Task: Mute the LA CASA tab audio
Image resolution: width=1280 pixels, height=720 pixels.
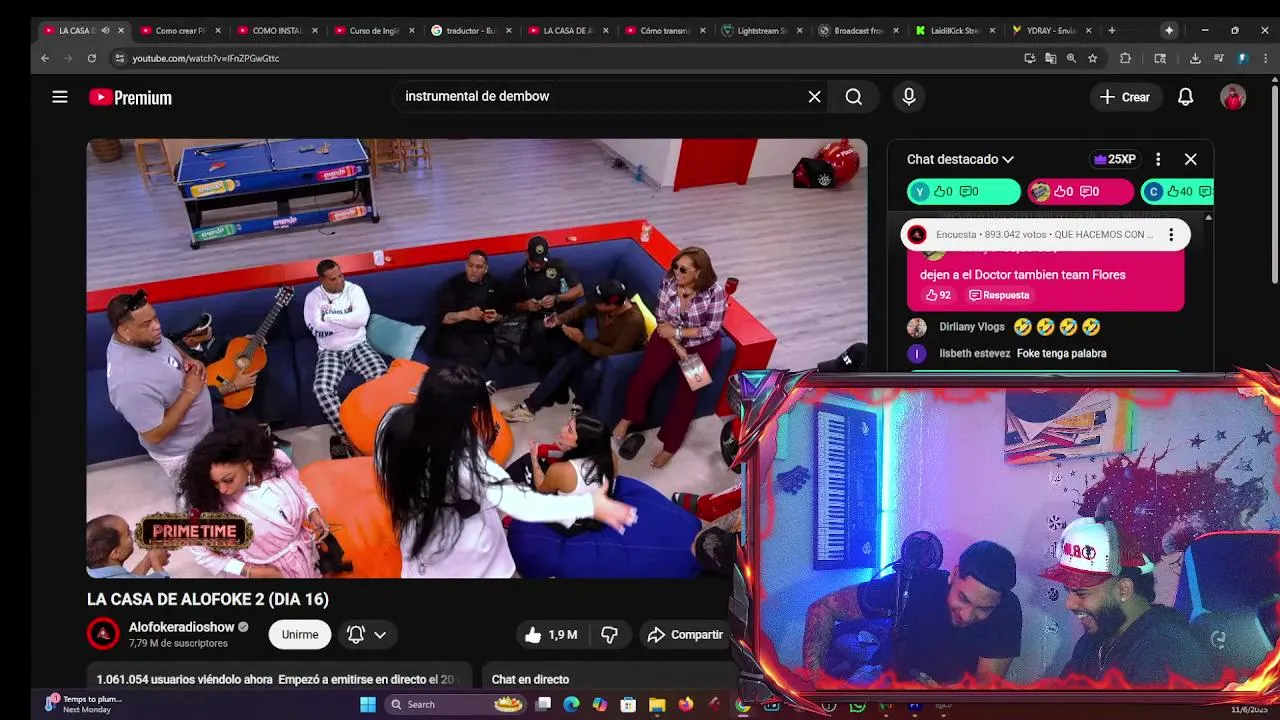Action: tap(105, 31)
